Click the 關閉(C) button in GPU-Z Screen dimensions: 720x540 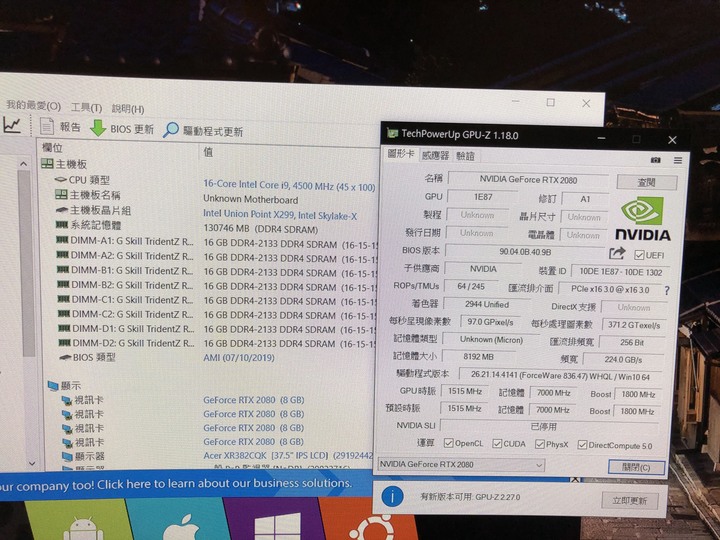pyautogui.click(x=636, y=467)
